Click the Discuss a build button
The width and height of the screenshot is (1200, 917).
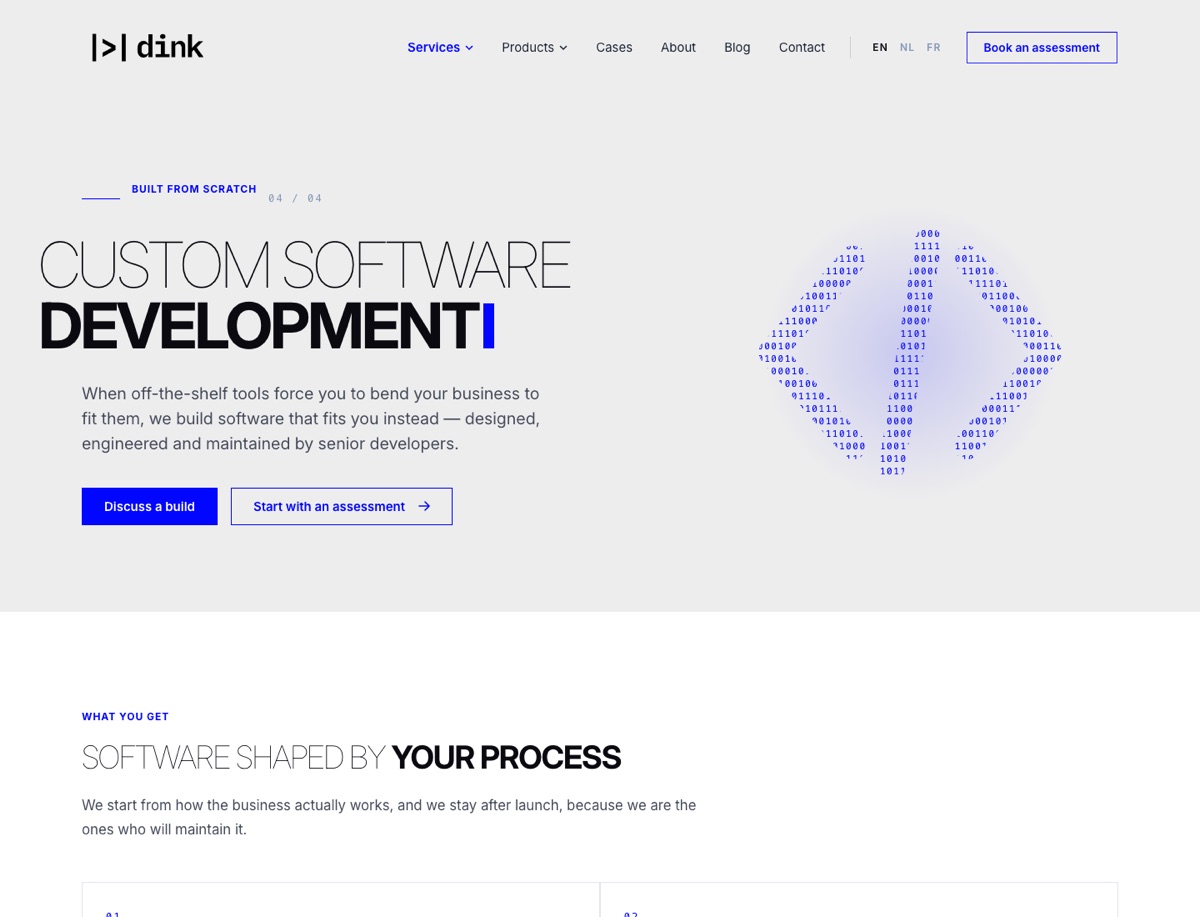pyautogui.click(x=149, y=506)
